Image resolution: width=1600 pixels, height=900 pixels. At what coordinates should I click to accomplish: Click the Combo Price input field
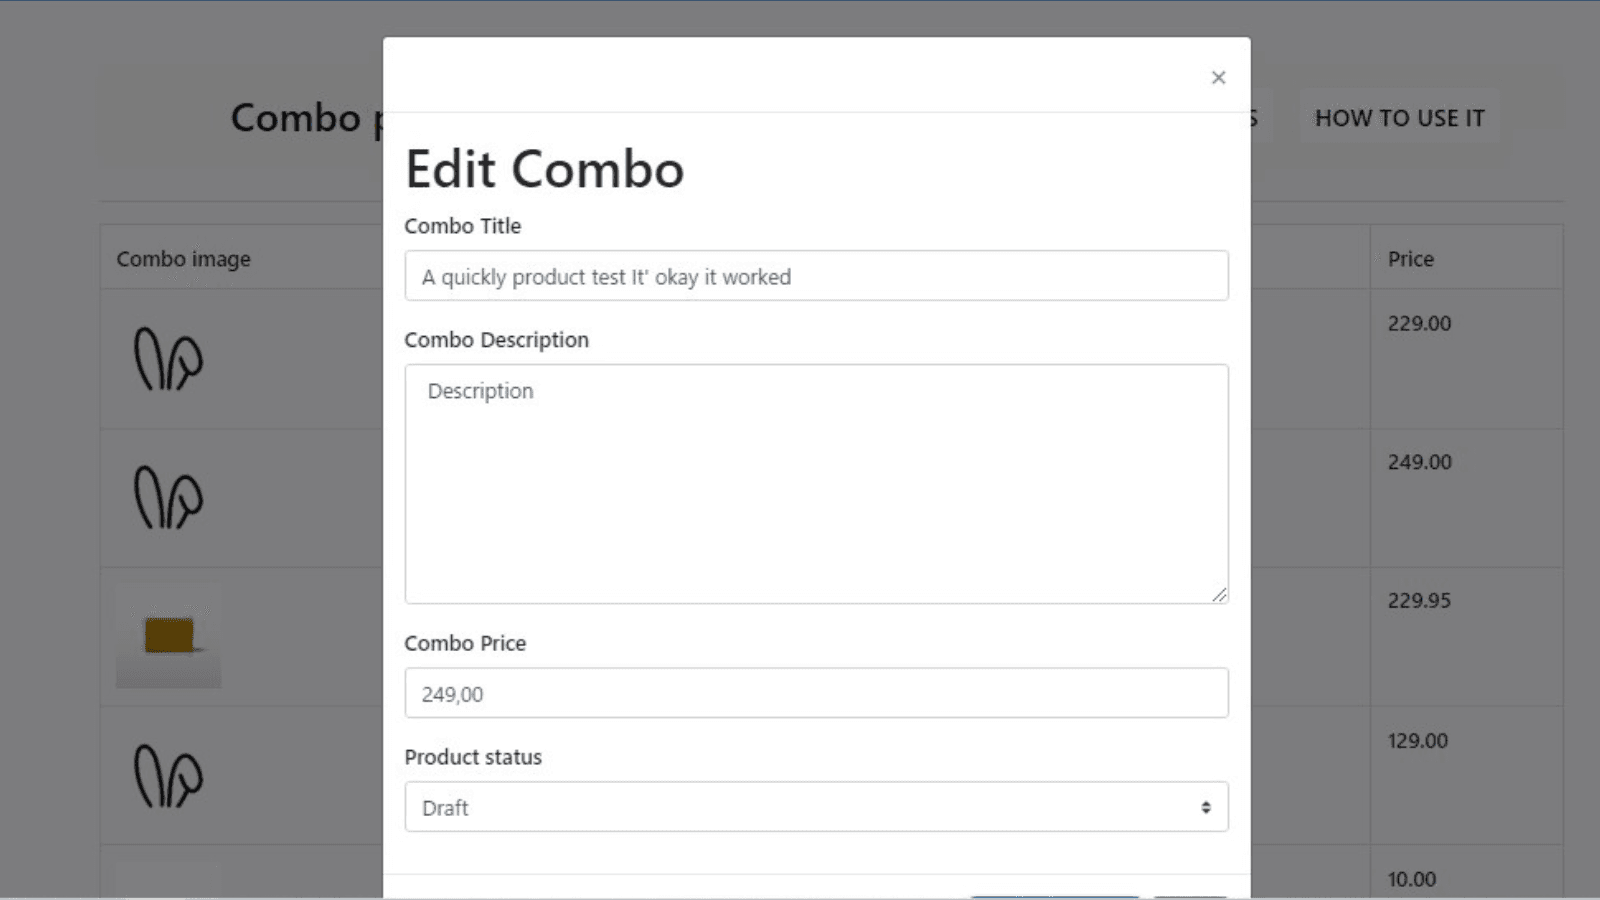coord(816,693)
